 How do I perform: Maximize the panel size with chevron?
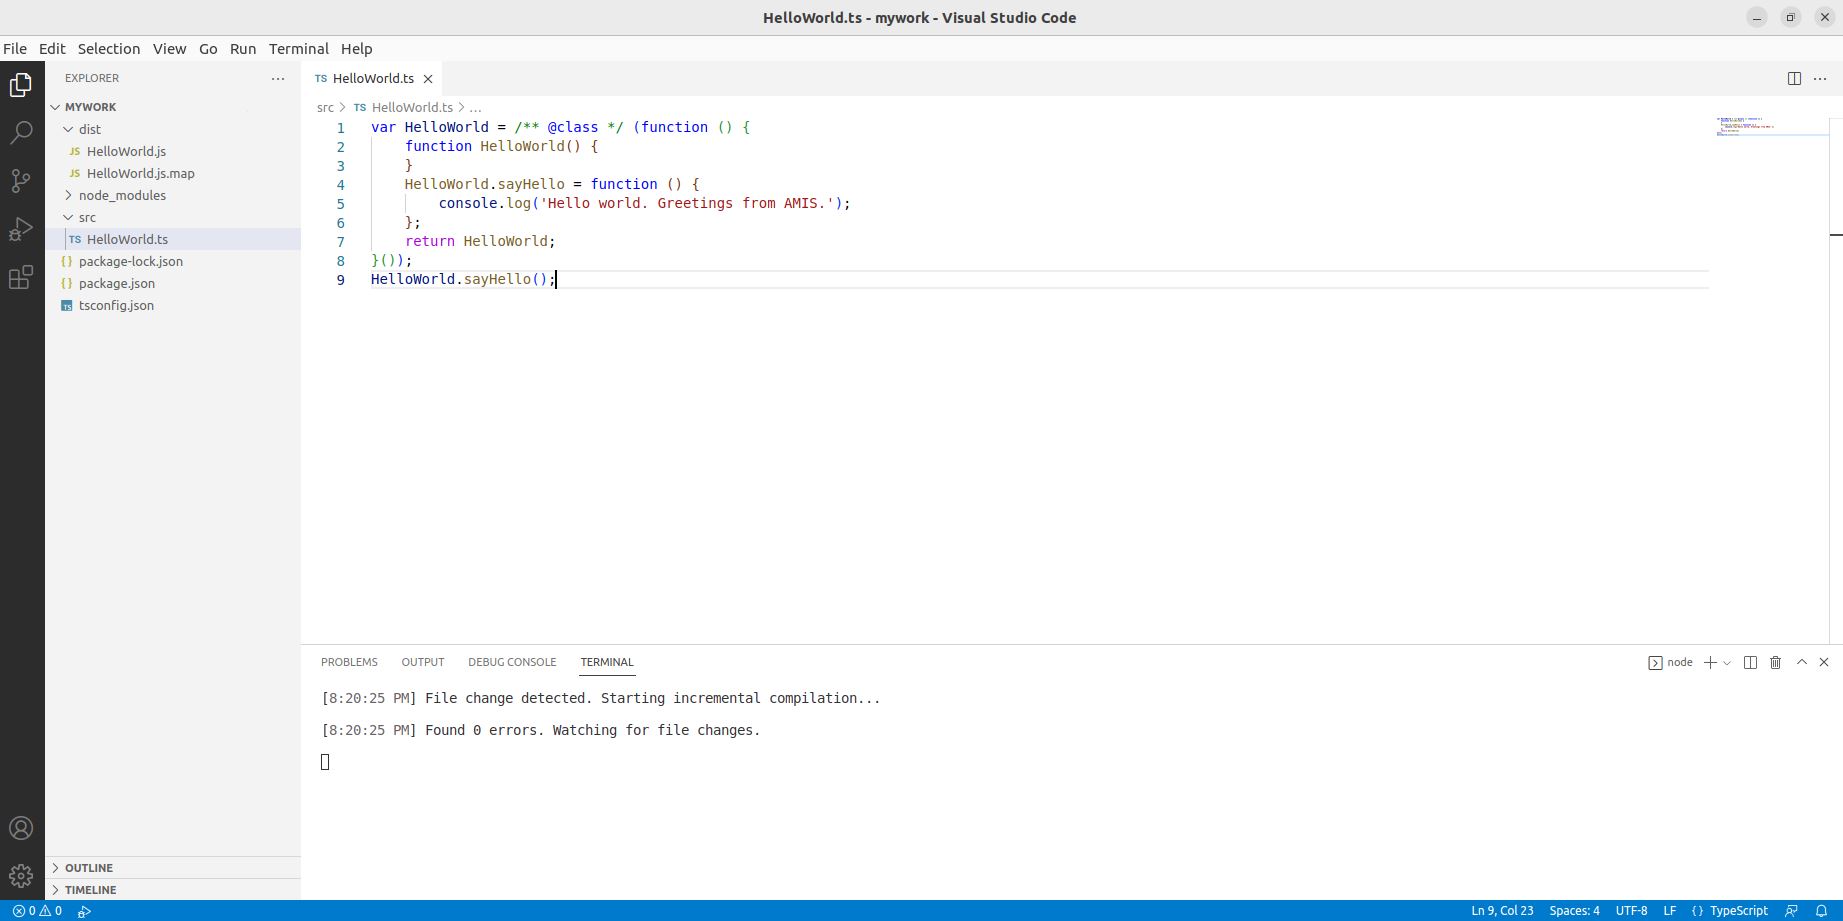point(1801,662)
